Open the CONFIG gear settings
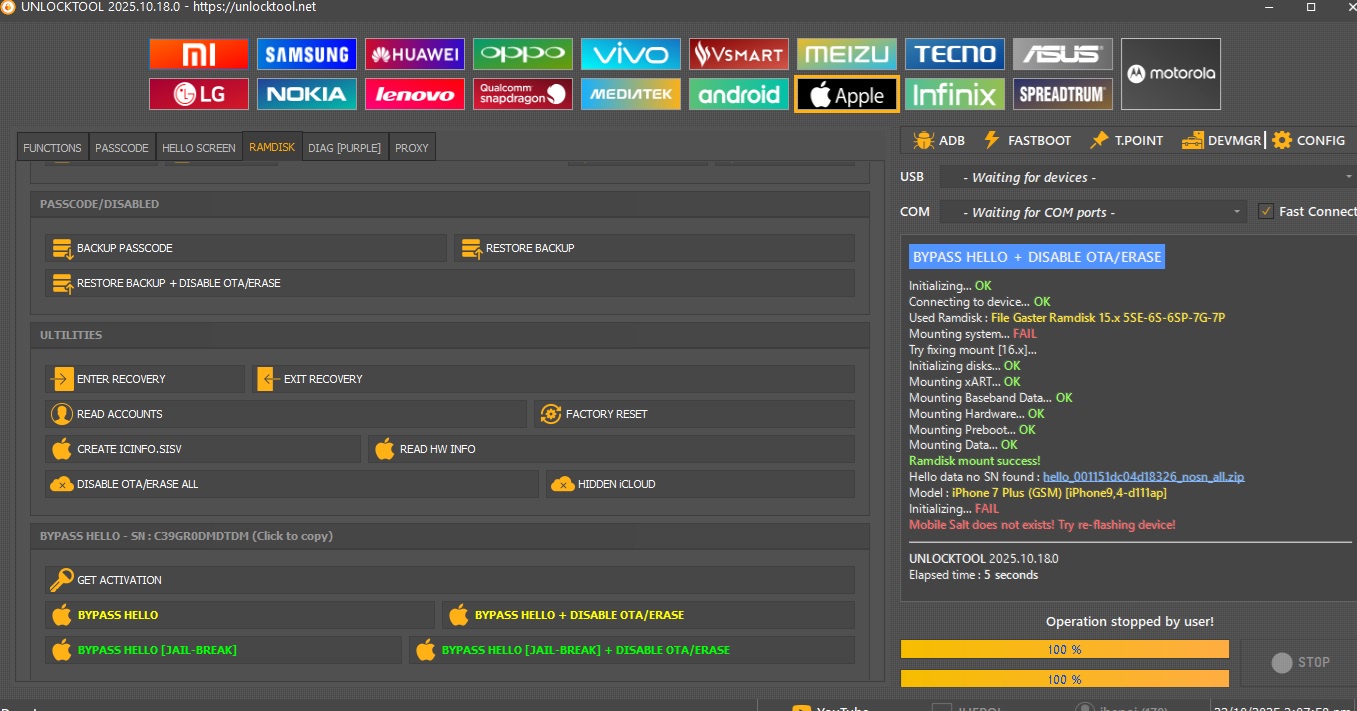Screen dimensions: 1357x711 [1309, 141]
